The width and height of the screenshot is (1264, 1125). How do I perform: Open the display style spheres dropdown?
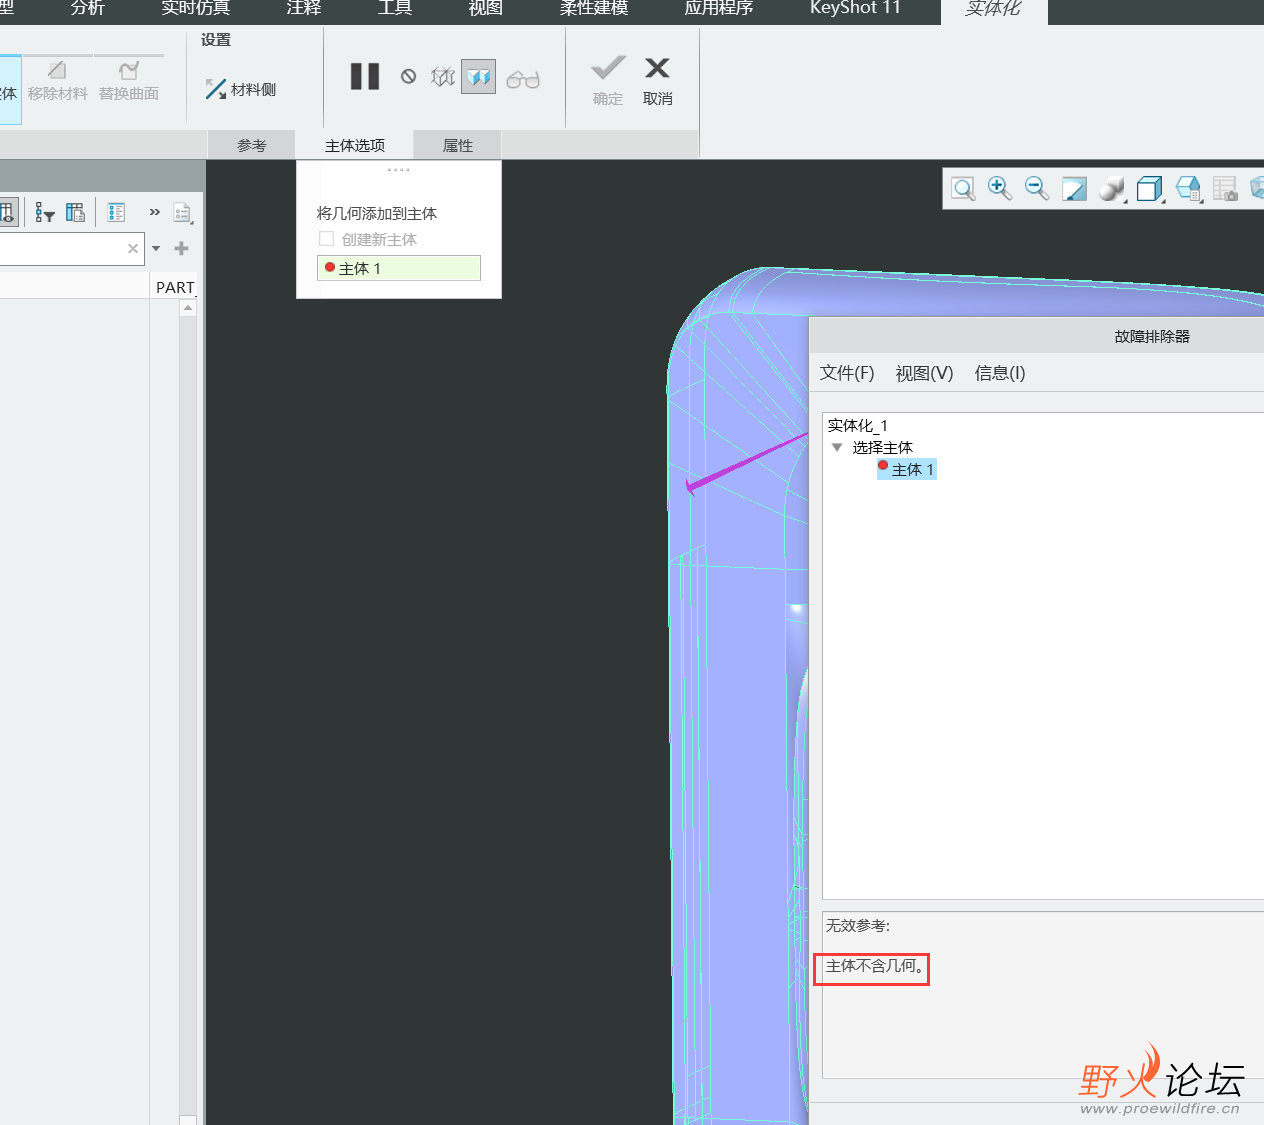[x=1112, y=188]
